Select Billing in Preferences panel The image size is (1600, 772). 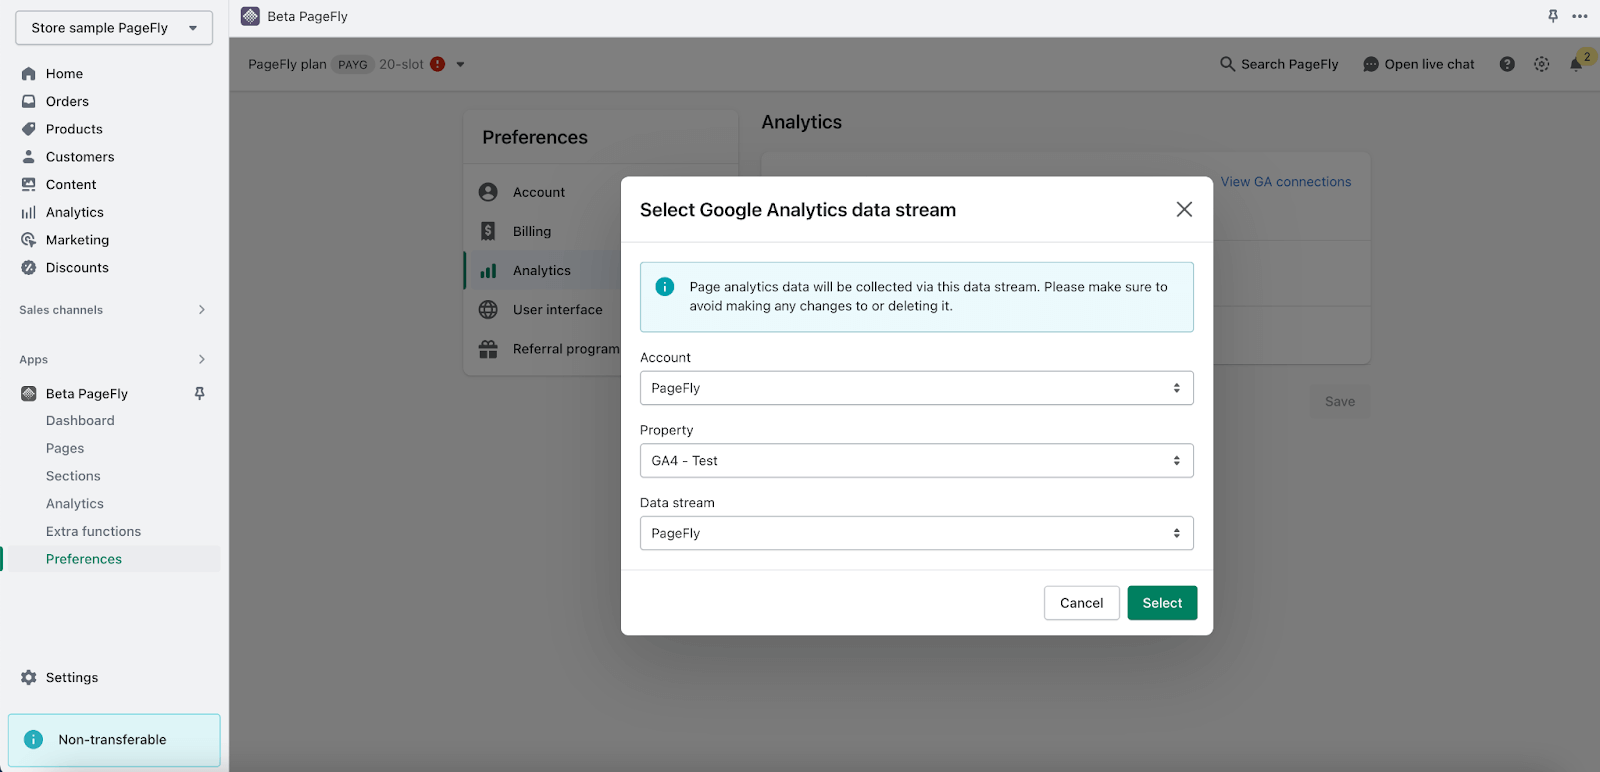coord(532,231)
